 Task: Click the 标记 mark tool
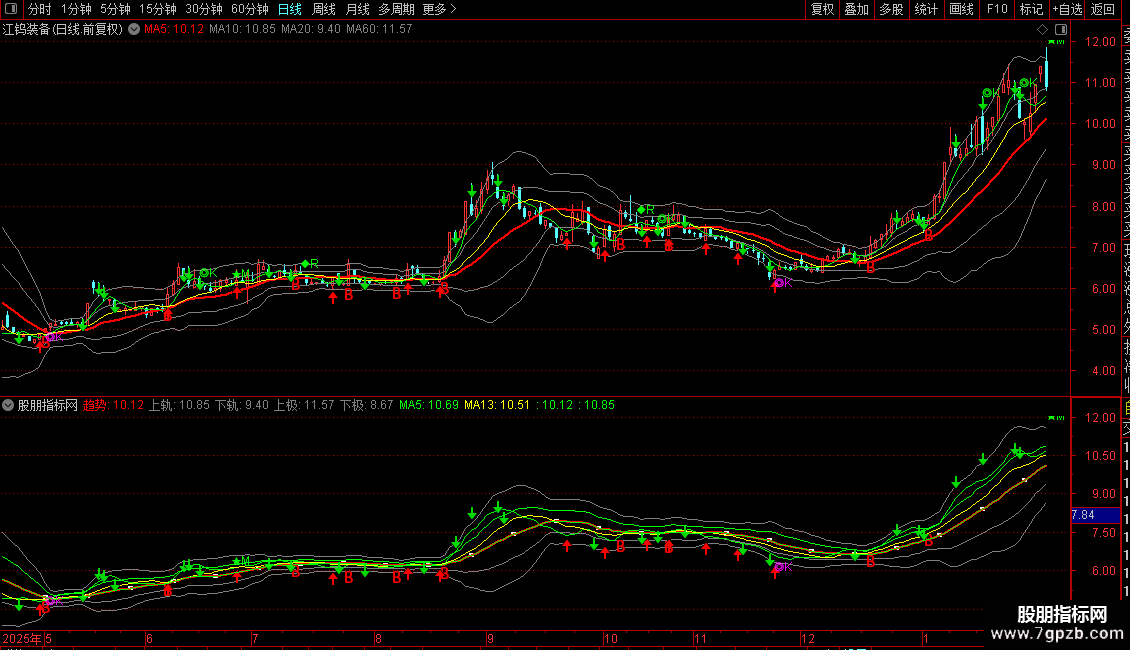[x=1031, y=9]
